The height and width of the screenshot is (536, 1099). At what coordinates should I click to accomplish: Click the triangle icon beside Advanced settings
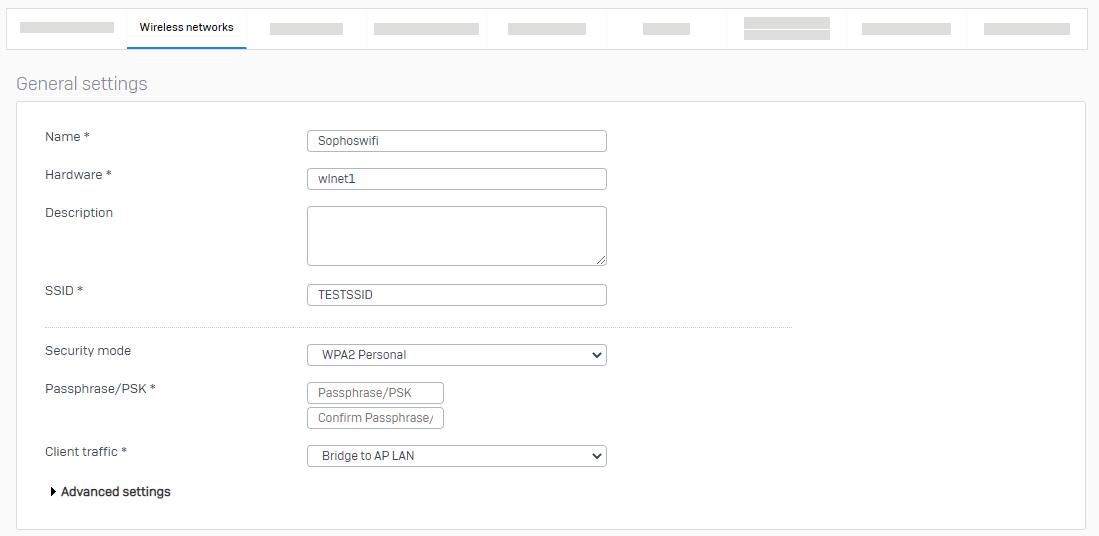pyautogui.click(x=53, y=492)
